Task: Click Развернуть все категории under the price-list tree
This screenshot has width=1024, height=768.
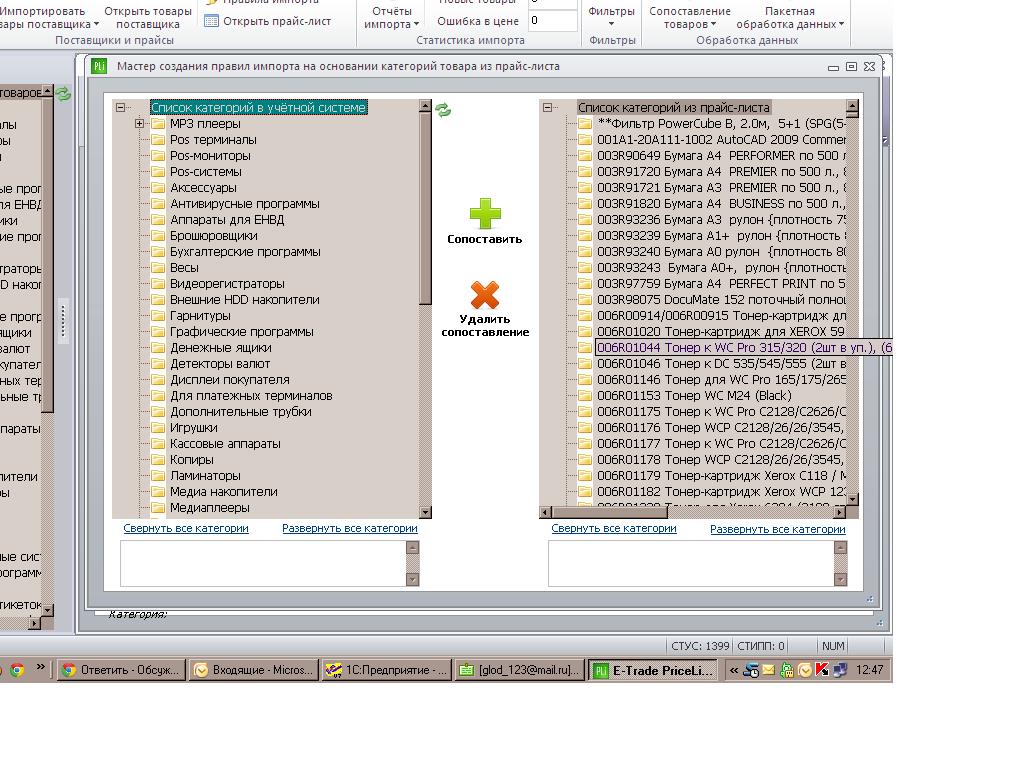Action: click(778, 529)
